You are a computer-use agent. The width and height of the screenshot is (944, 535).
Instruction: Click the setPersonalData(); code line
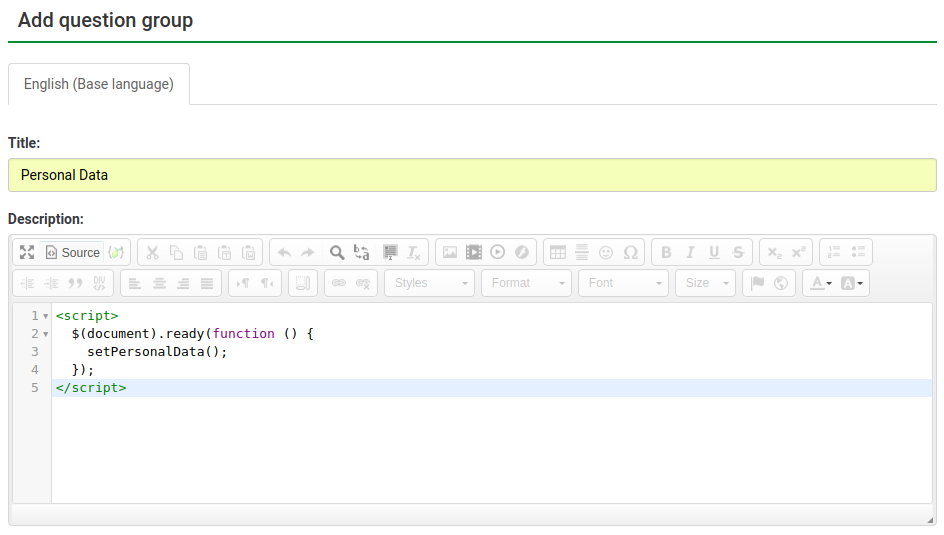[x=157, y=351]
